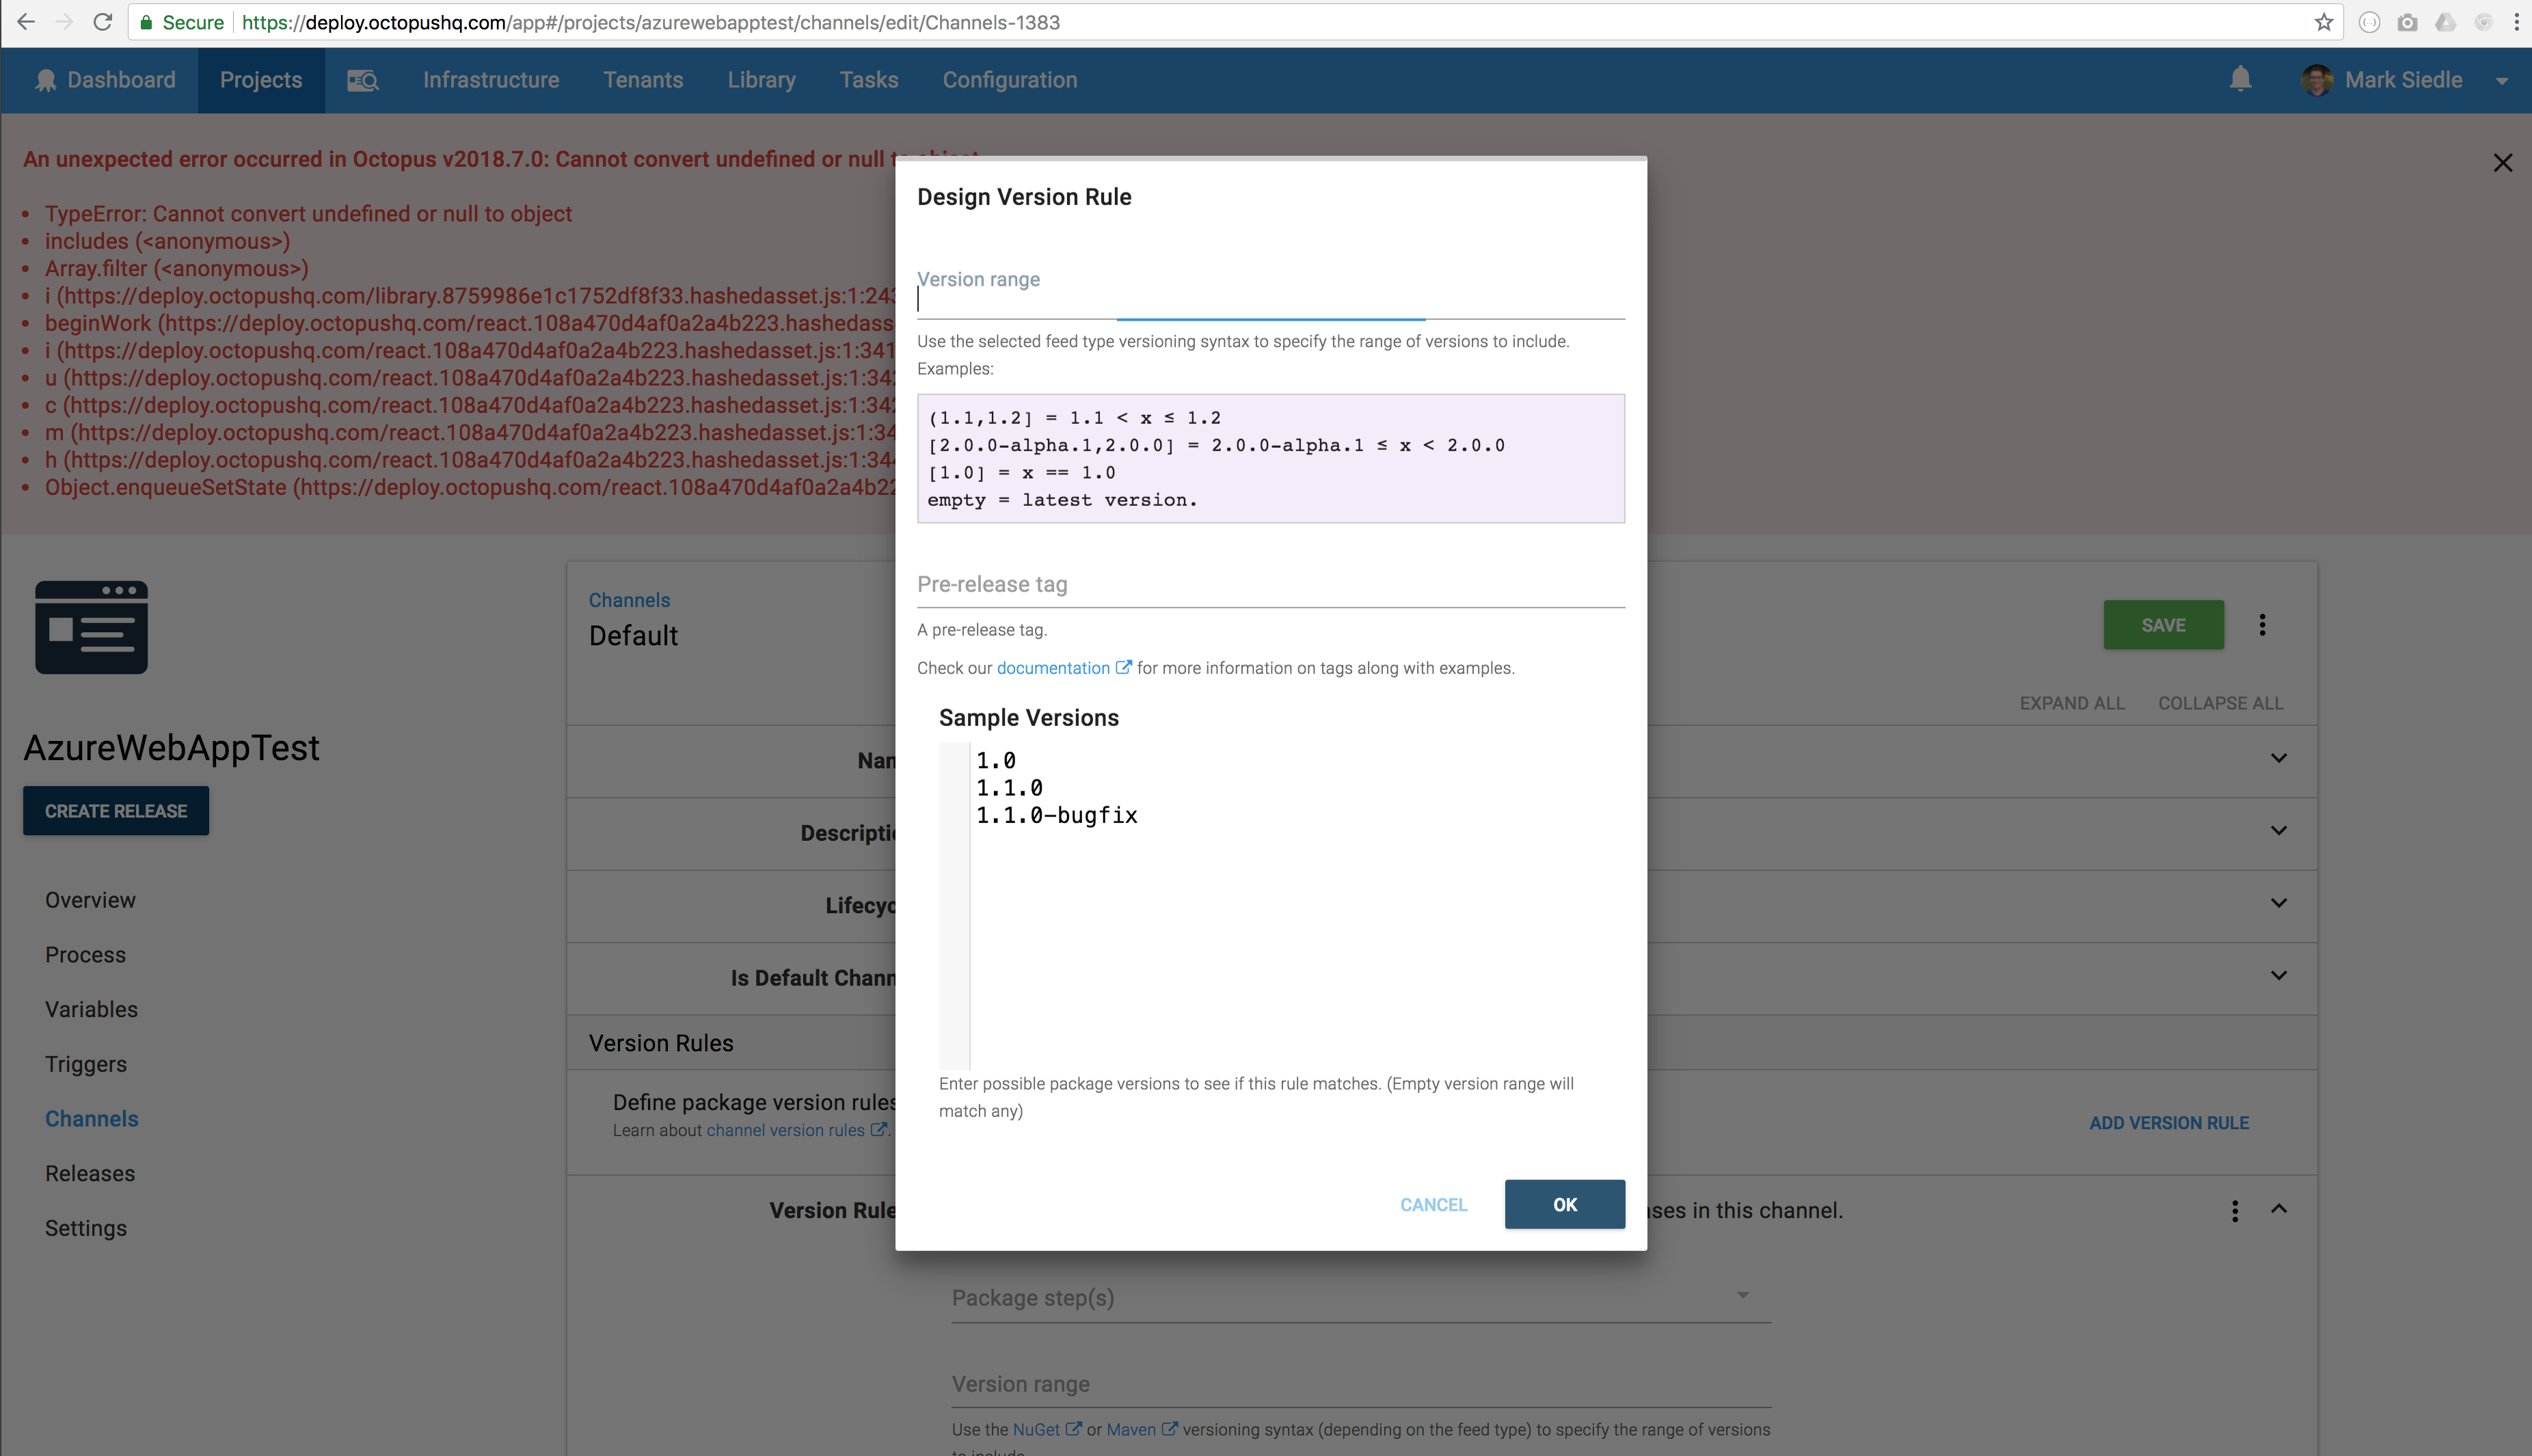
Task: Click Add Version Rule
Action: tap(2168, 1123)
